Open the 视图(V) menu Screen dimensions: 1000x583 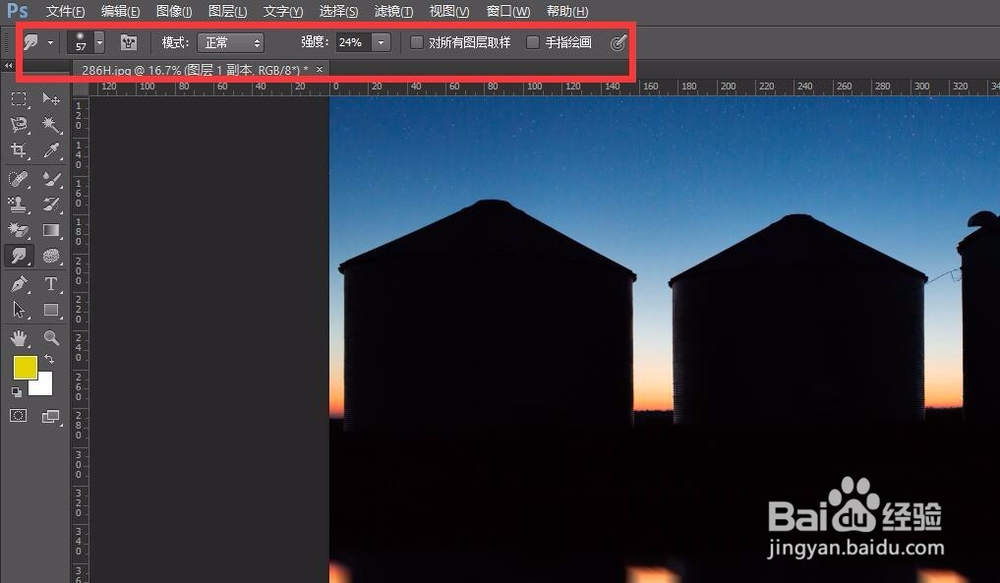click(449, 11)
